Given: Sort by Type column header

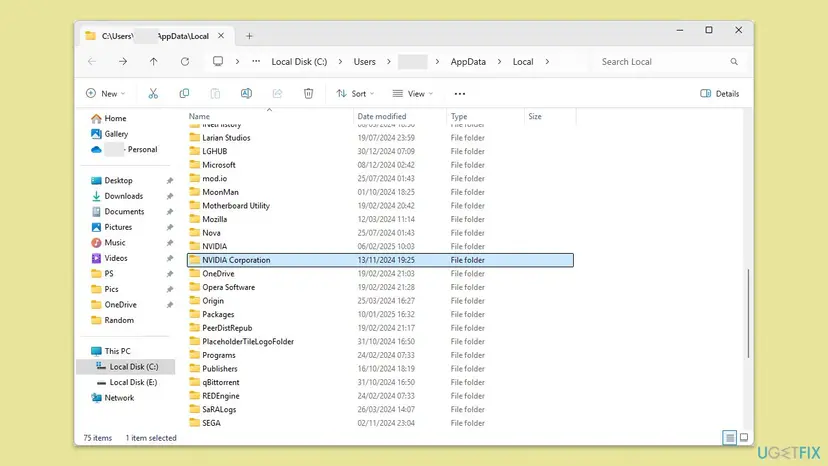Looking at the screenshot, I should [486, 116].
